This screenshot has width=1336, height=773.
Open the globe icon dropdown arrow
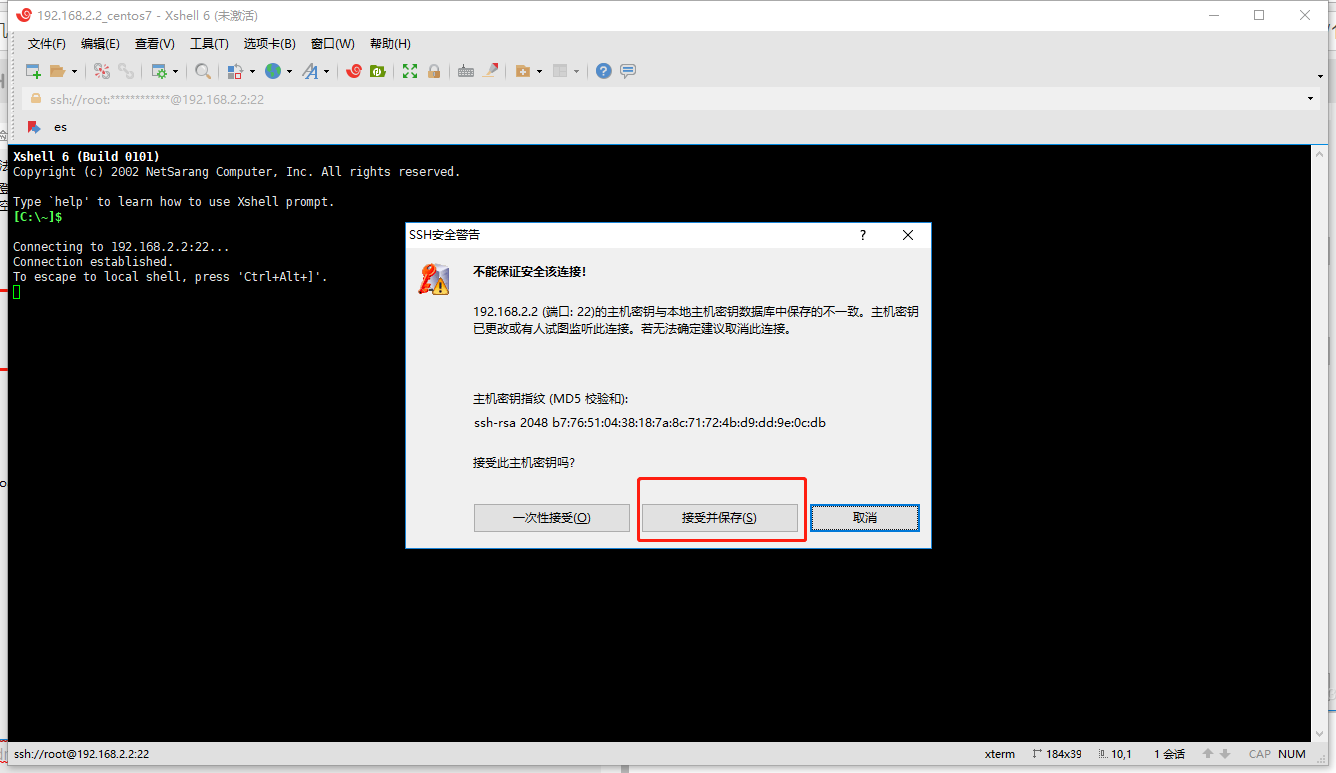(x=288, y=71)
